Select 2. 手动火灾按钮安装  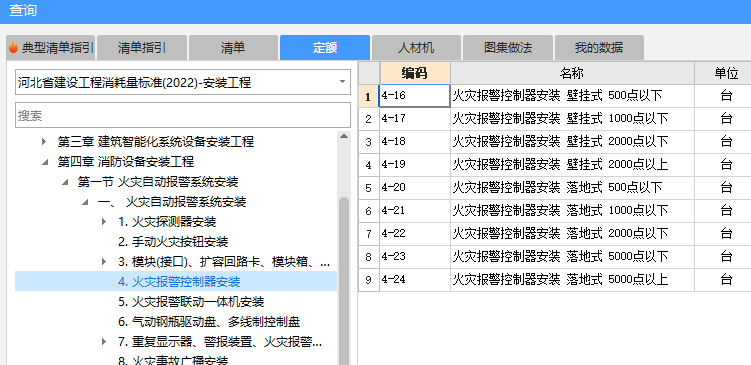(x=173, y=242)
